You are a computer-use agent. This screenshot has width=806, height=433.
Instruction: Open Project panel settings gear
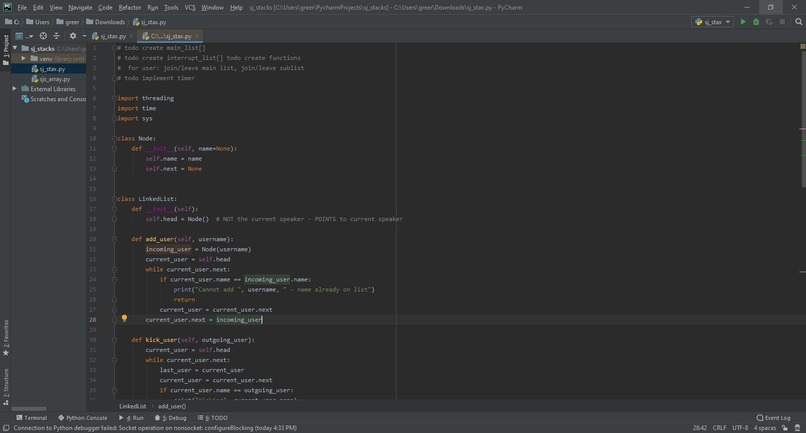pos(72,36)
